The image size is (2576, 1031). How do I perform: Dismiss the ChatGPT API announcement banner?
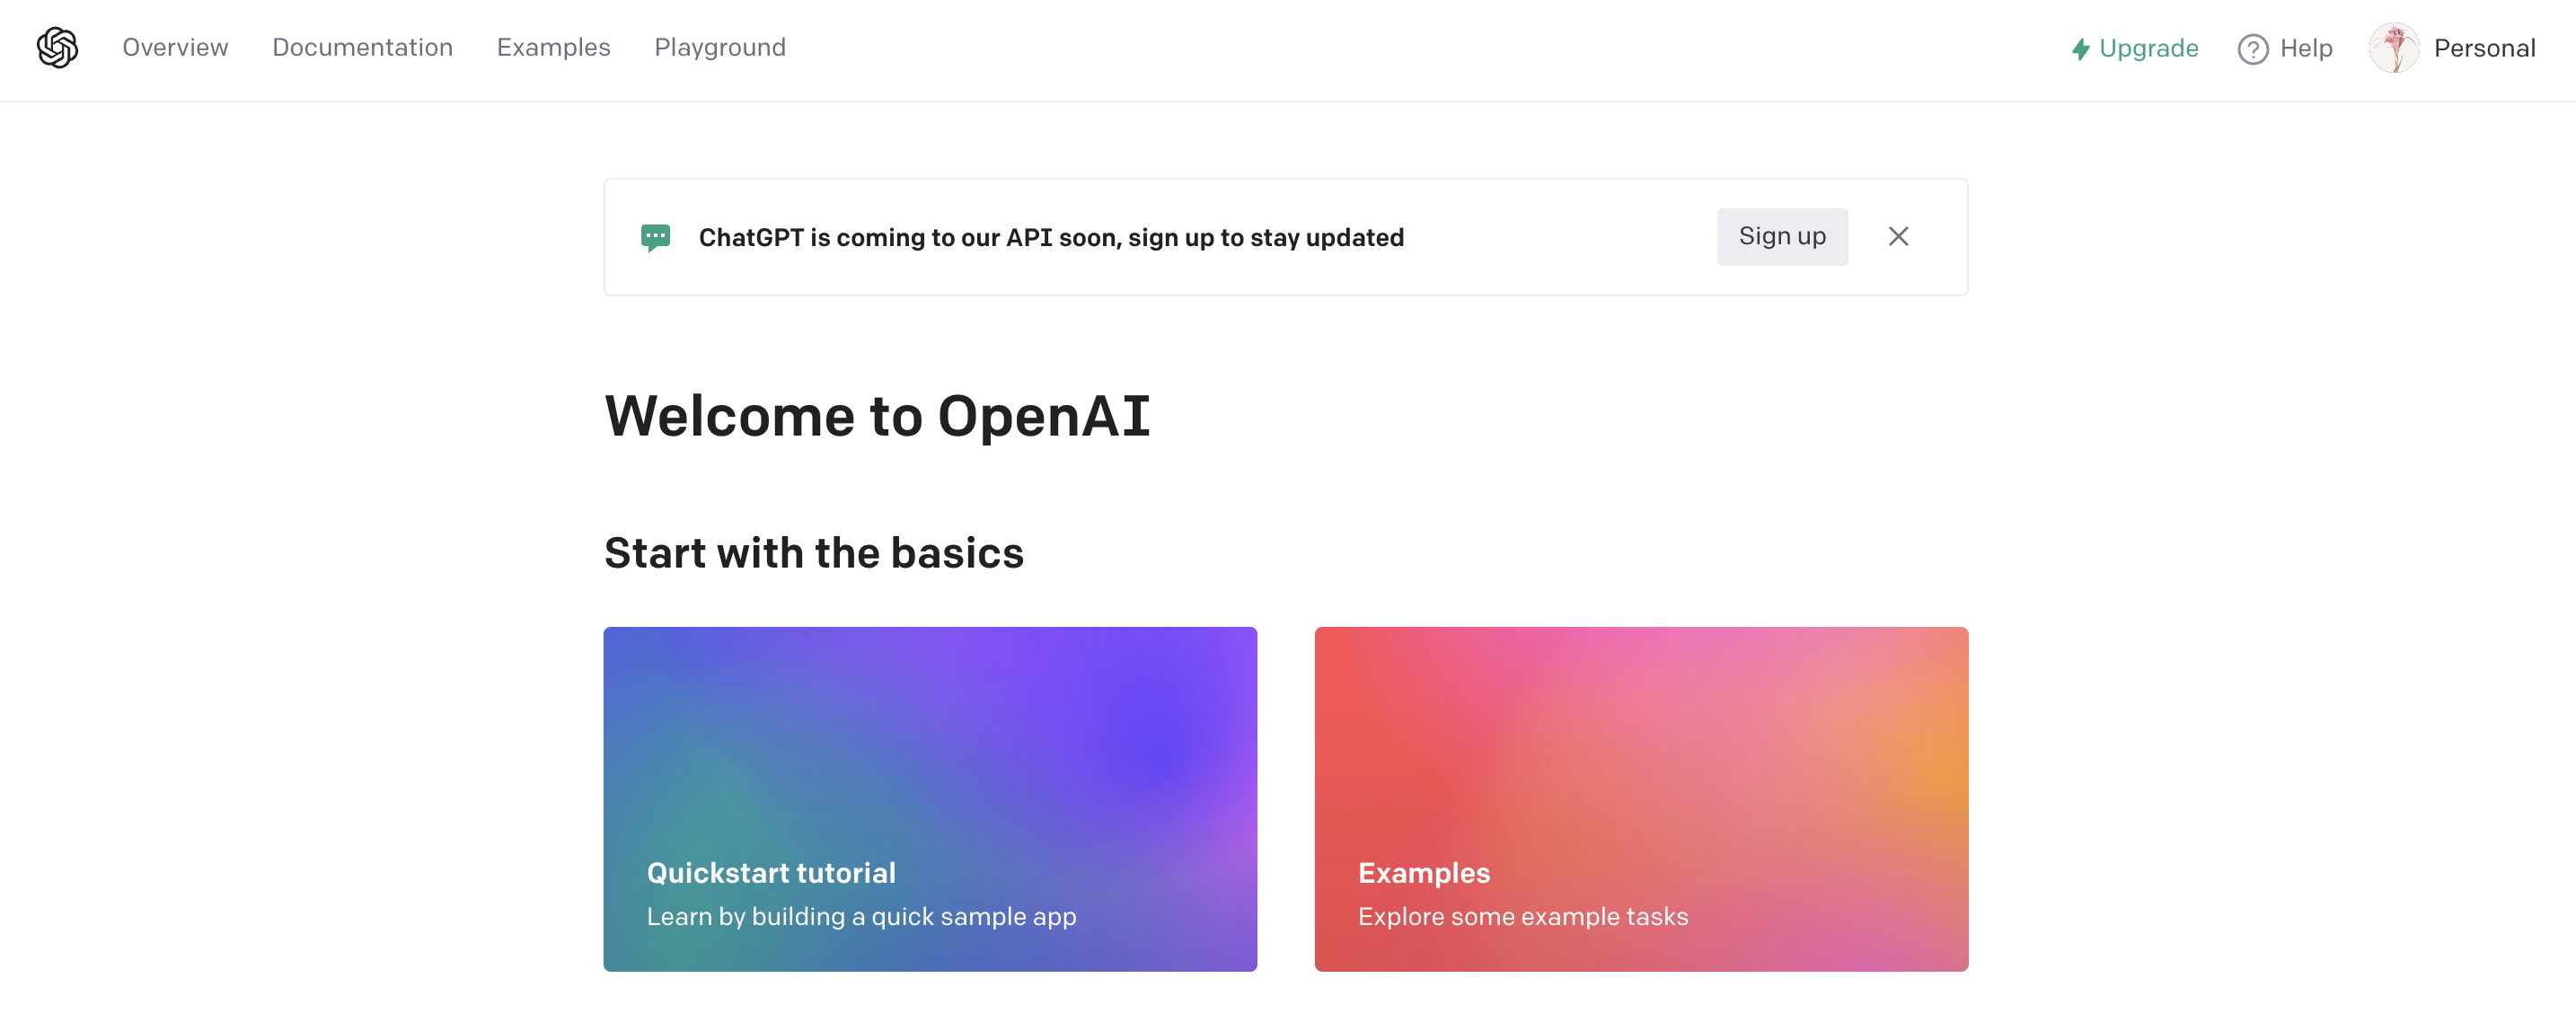1898,237
